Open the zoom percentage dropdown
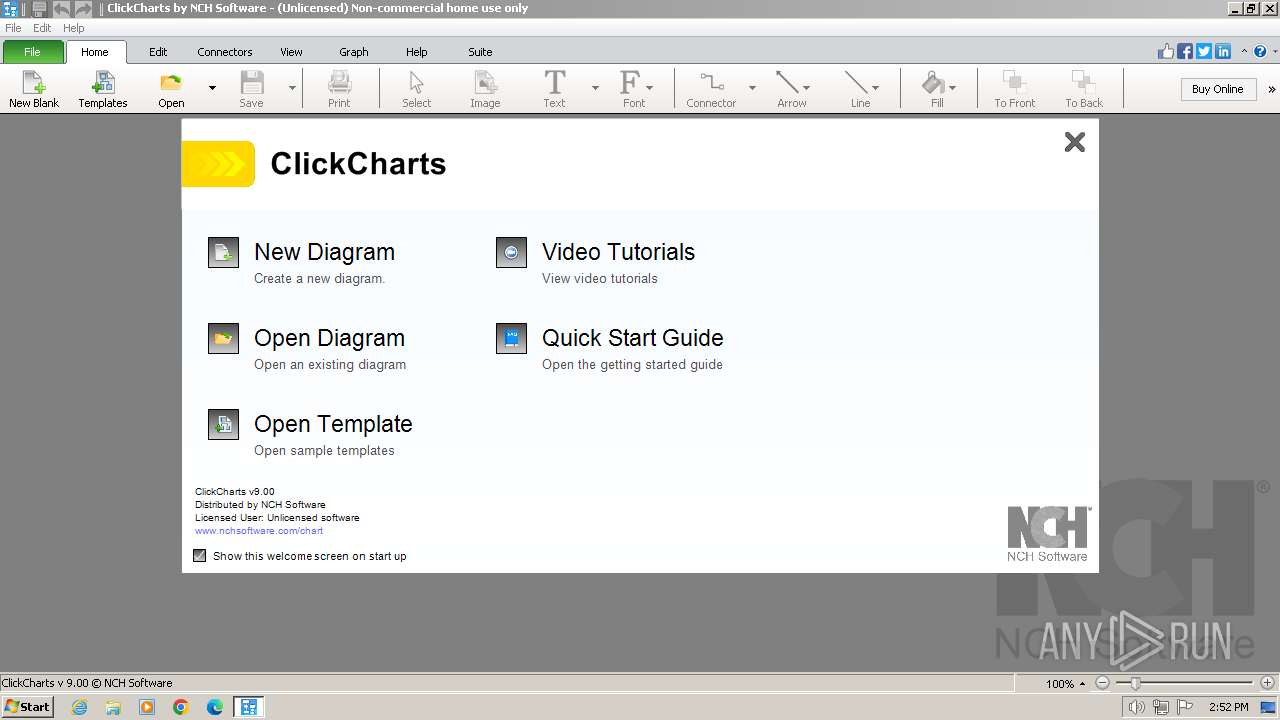 [1082, 684]
